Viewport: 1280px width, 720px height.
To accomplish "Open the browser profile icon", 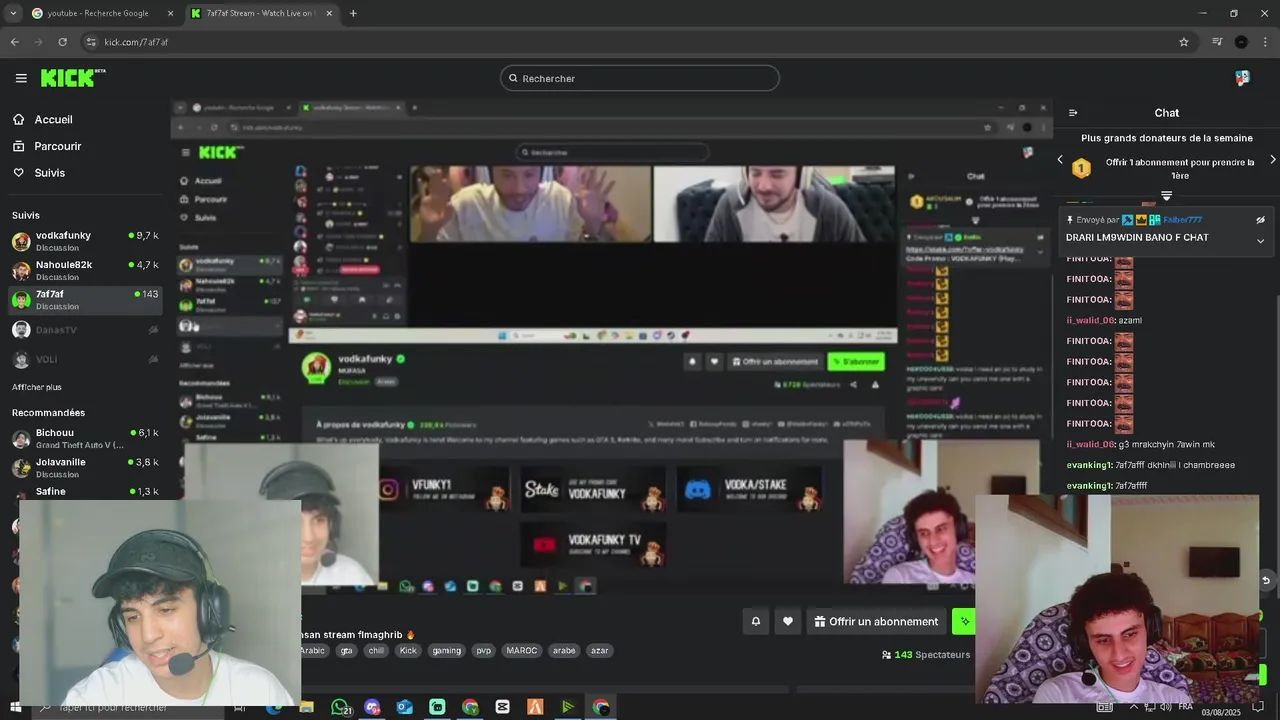I will point(1241,42).
